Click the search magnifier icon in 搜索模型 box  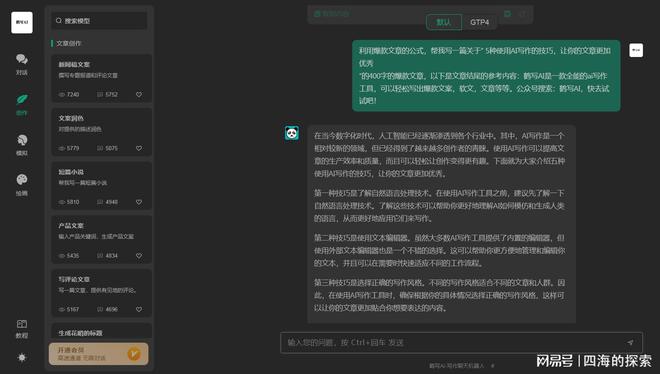(x=59, y=21)
